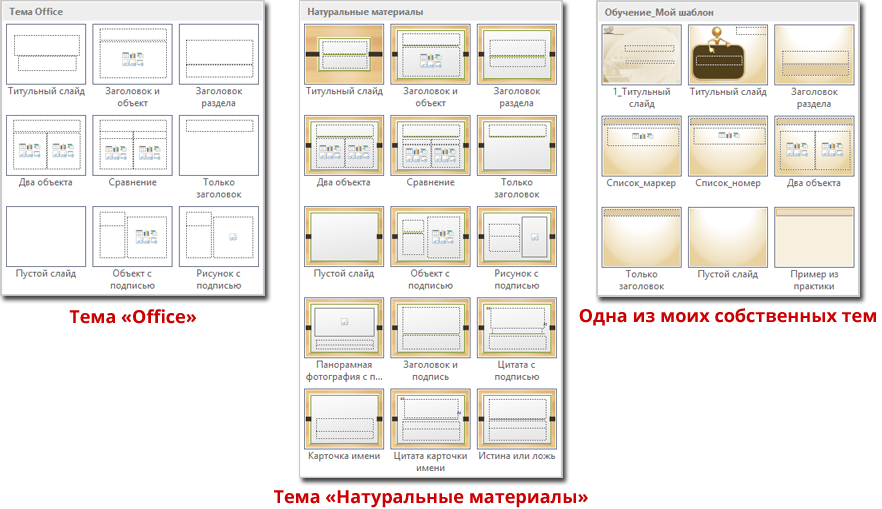Select 'Титульный слайд' in Натуральные материалы
Viewport: 882px width, 509px height.
(344, 55)
